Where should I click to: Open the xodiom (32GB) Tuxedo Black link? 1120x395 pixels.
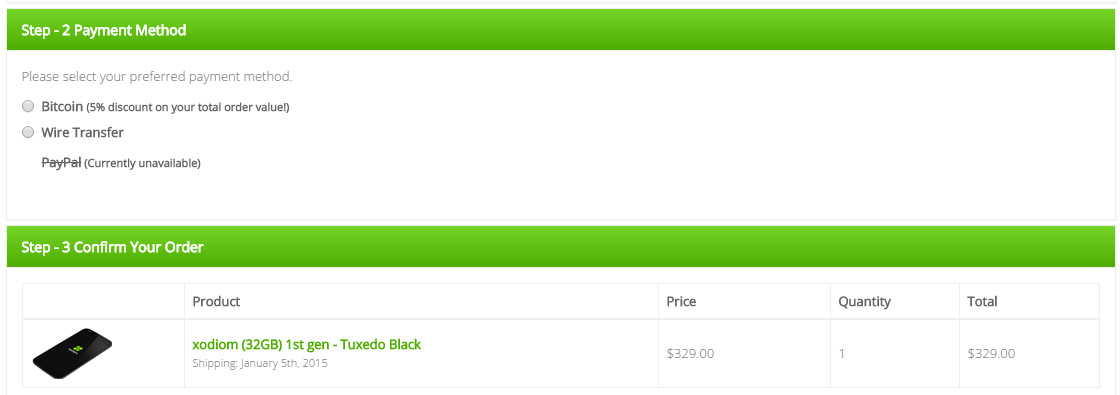(306, 344)
